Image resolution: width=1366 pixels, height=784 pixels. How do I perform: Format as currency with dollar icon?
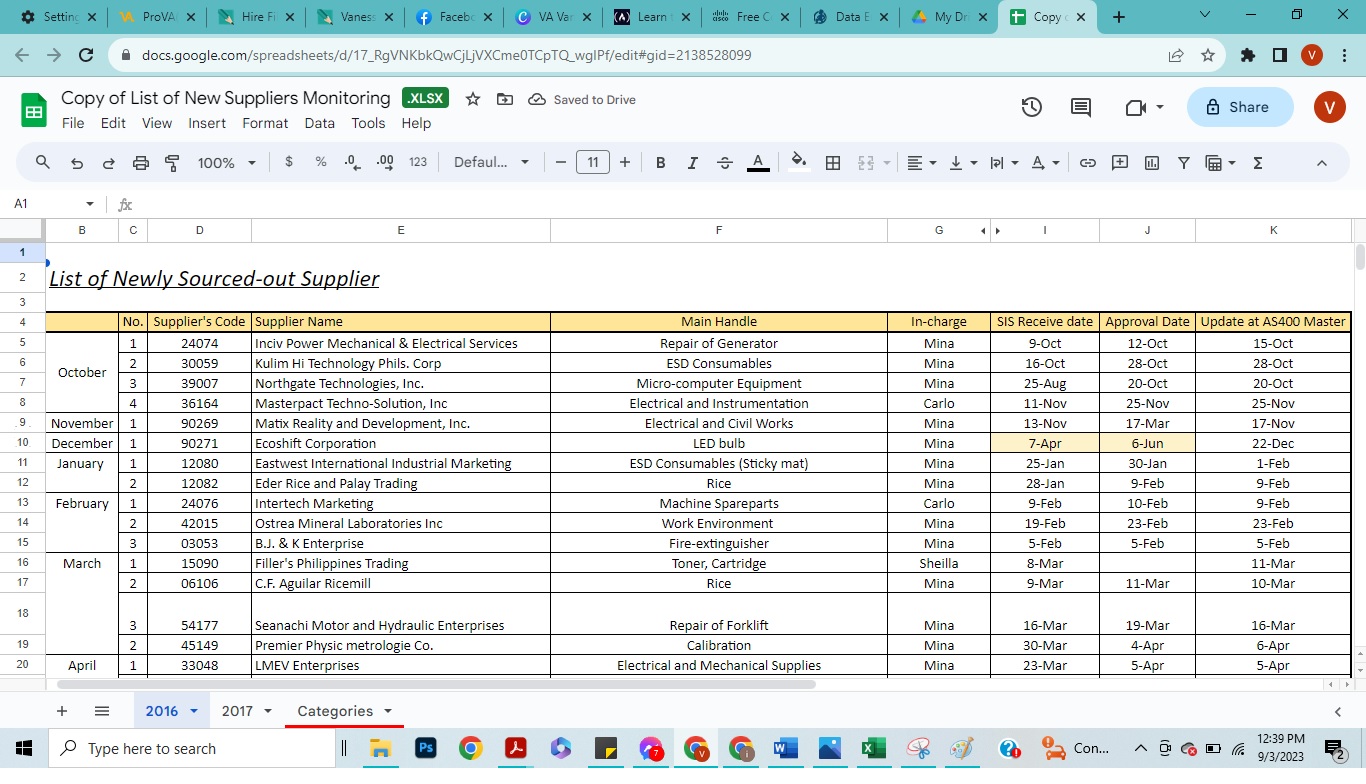coord(289,162)
